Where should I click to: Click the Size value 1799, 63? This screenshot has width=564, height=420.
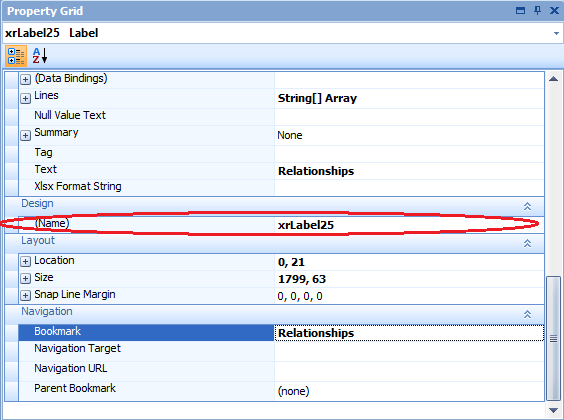(x=409, y=279)
